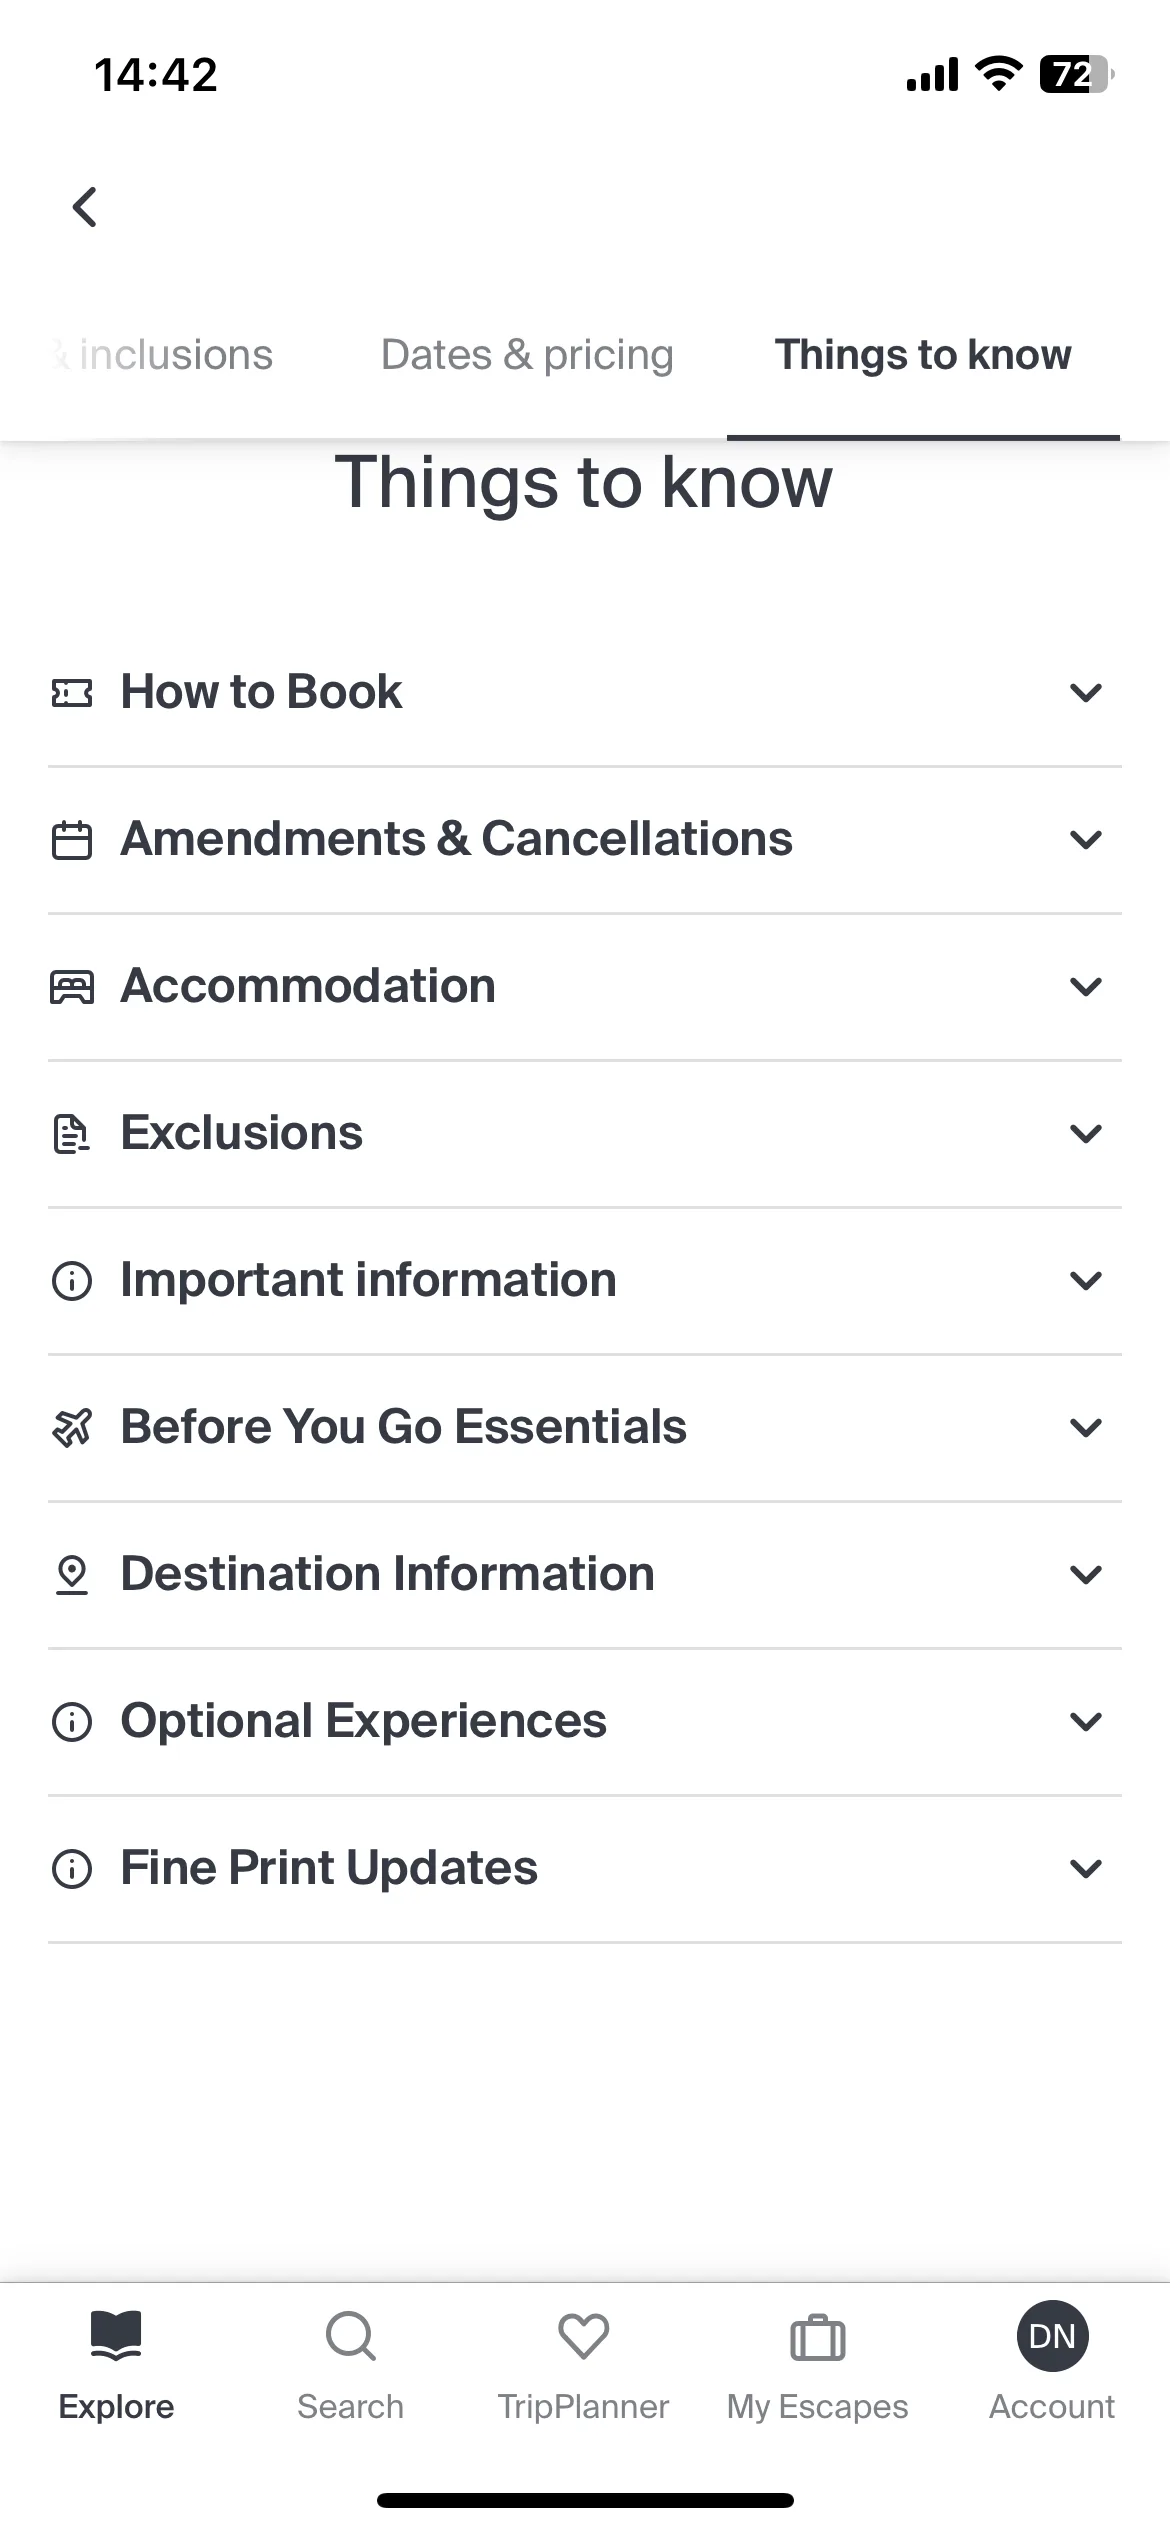Expand the Exclusions chevron
The image size is (1170, 2532).
[1086, 1134]
